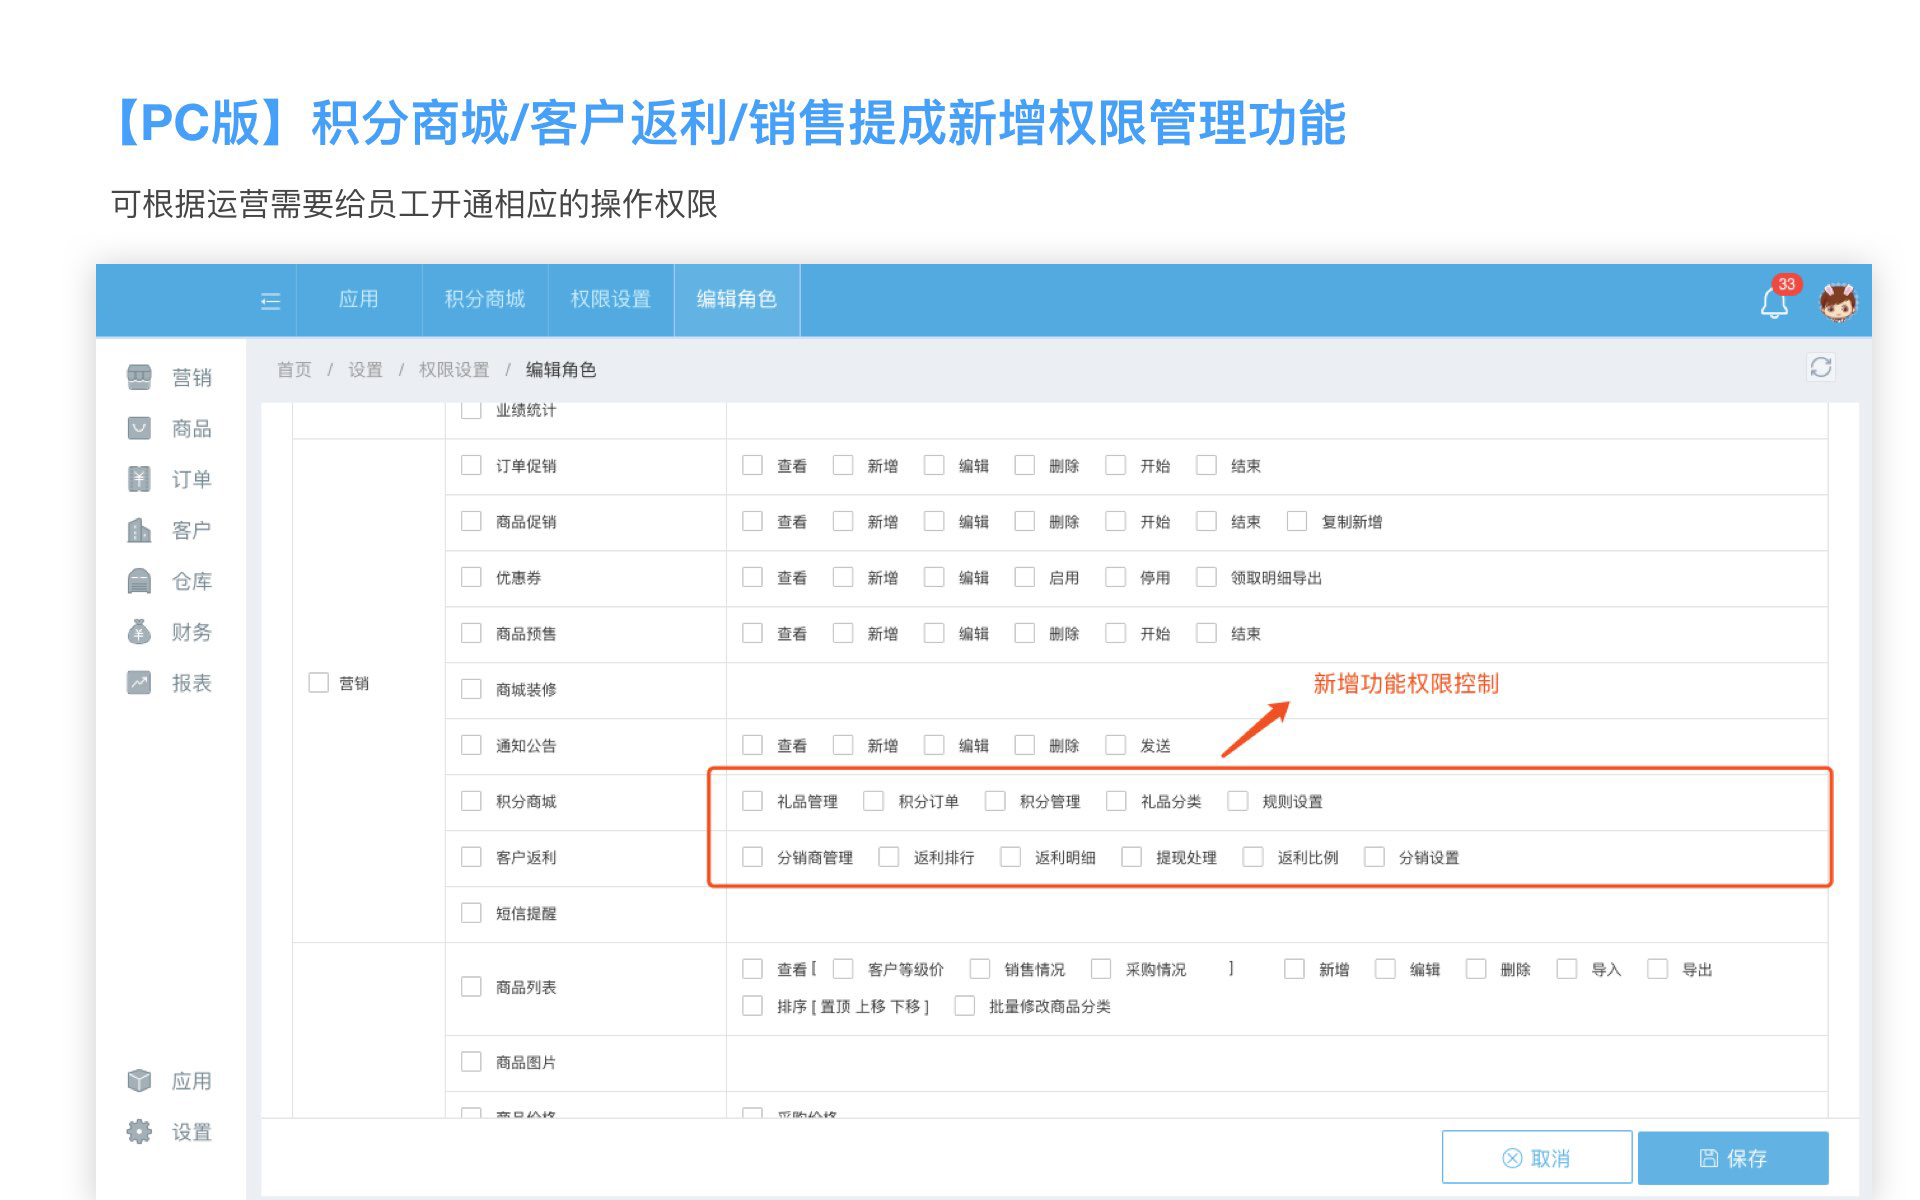Switch to the 积分商城 tab
1920x1200 pixels.
(x=484, y=299)
